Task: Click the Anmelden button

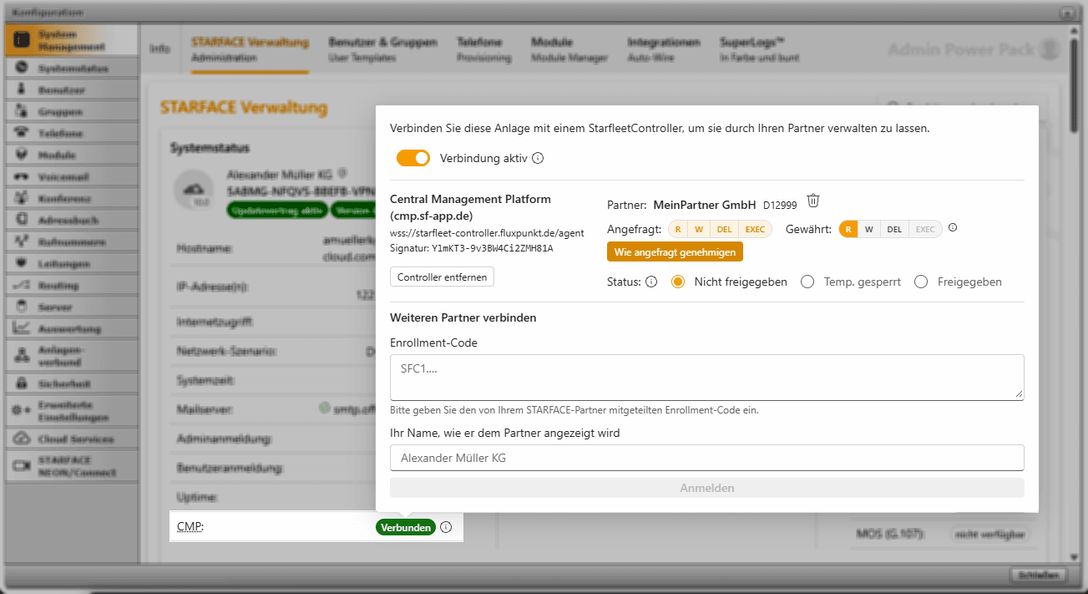Action: pyautogui.click(x=706, y=488)
